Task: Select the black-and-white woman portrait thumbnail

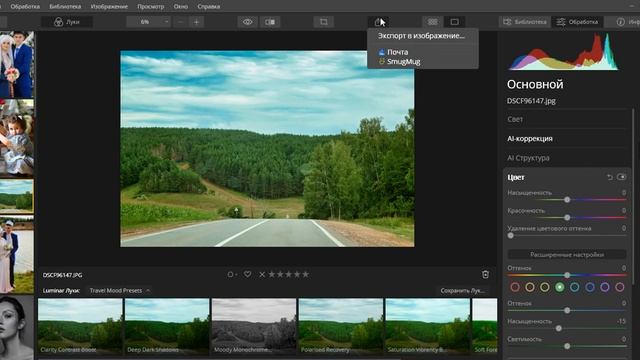Action: 17,328
